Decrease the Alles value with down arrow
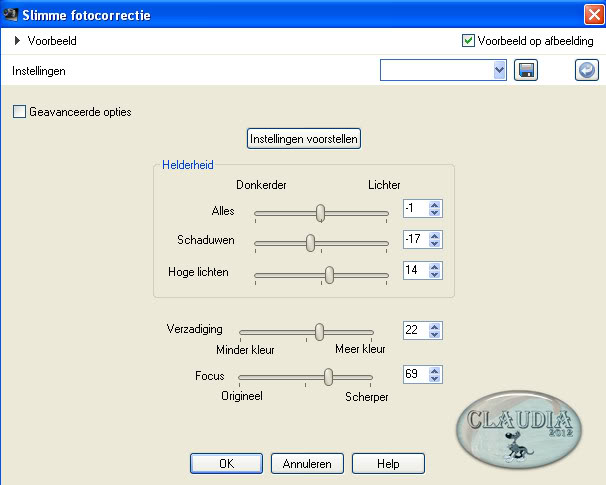This screenshot has width=606, height=485. [x=434, y=213]
